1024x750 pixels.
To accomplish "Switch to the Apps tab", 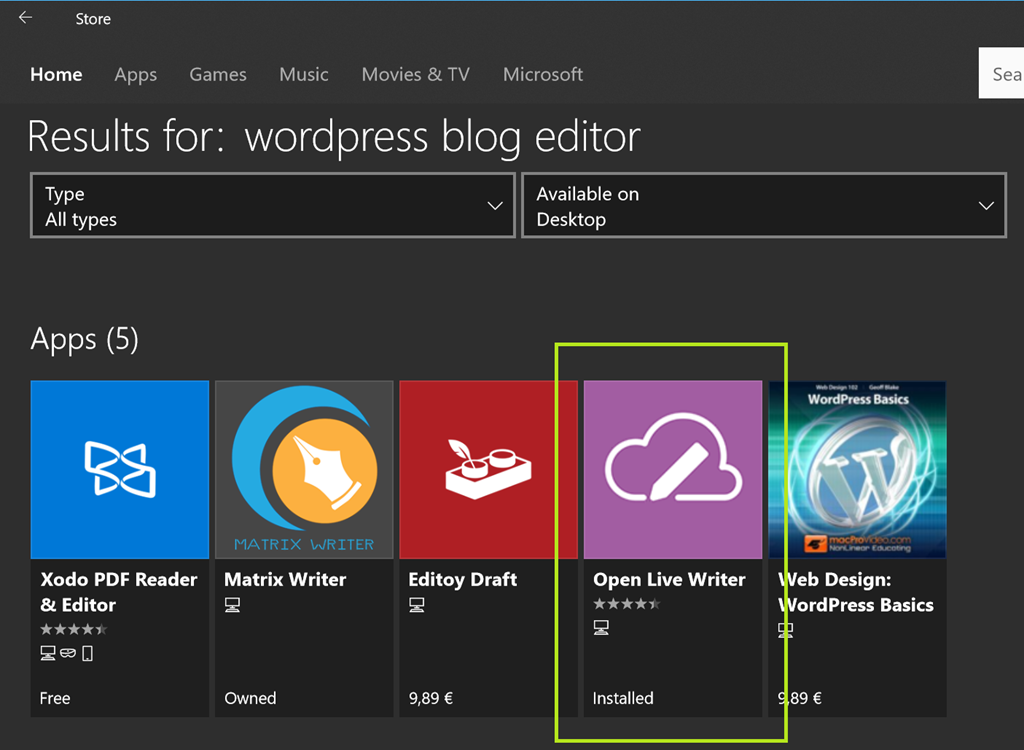I will point(135,75).
